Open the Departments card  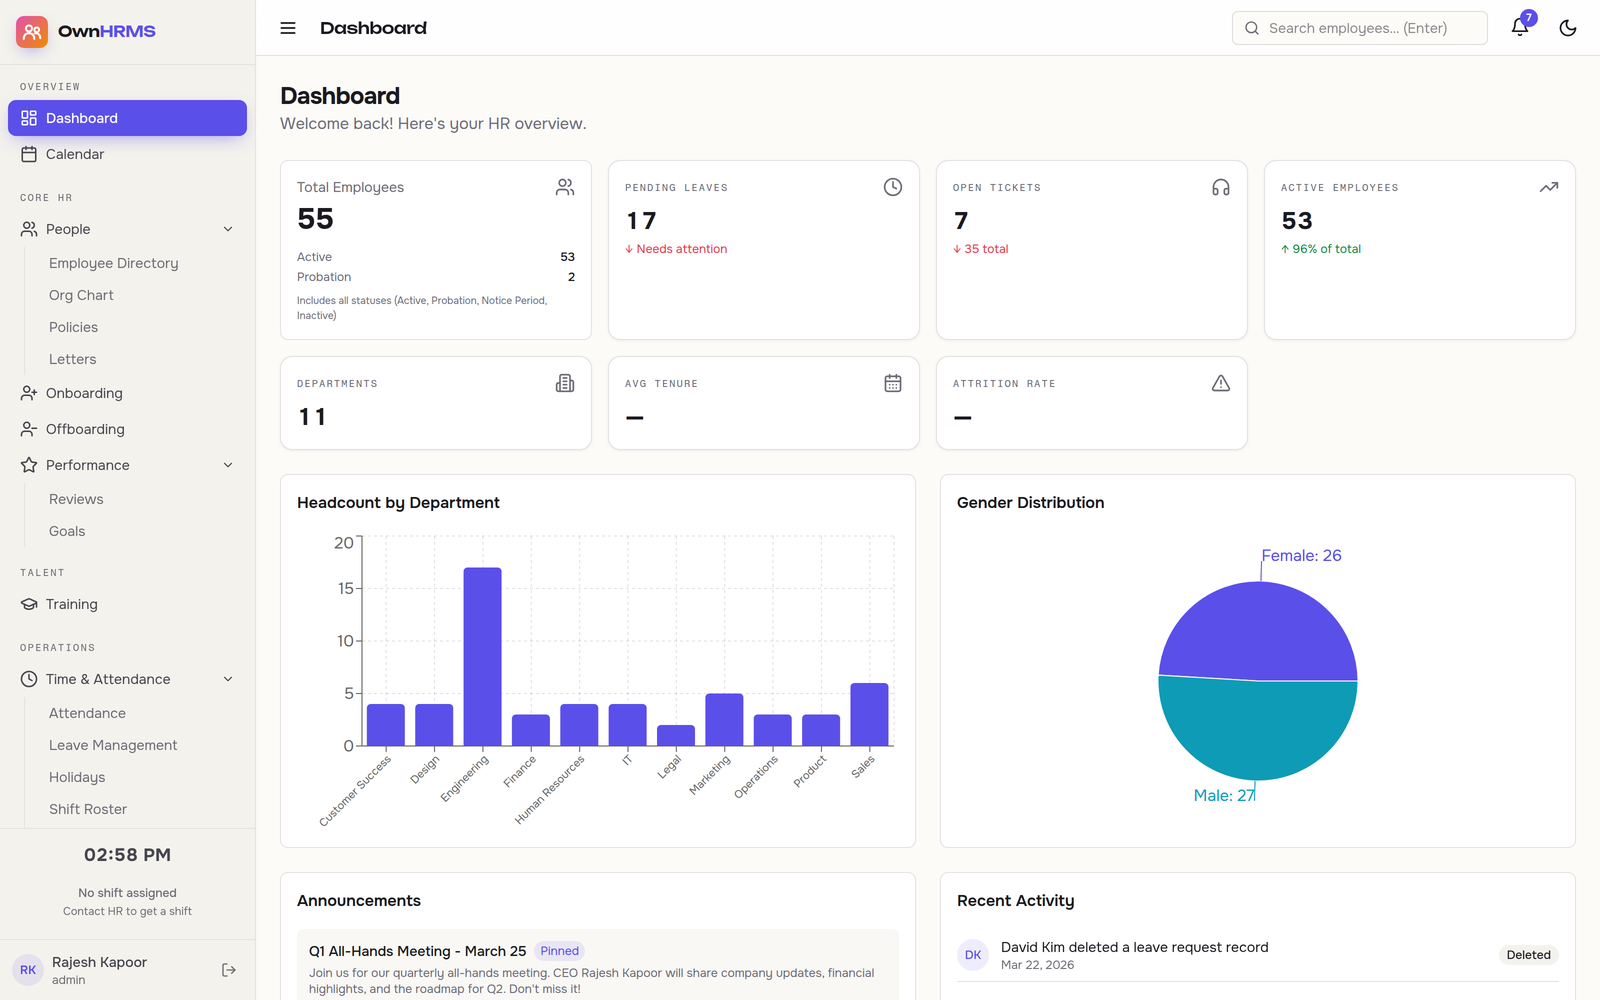coord(436,403)
